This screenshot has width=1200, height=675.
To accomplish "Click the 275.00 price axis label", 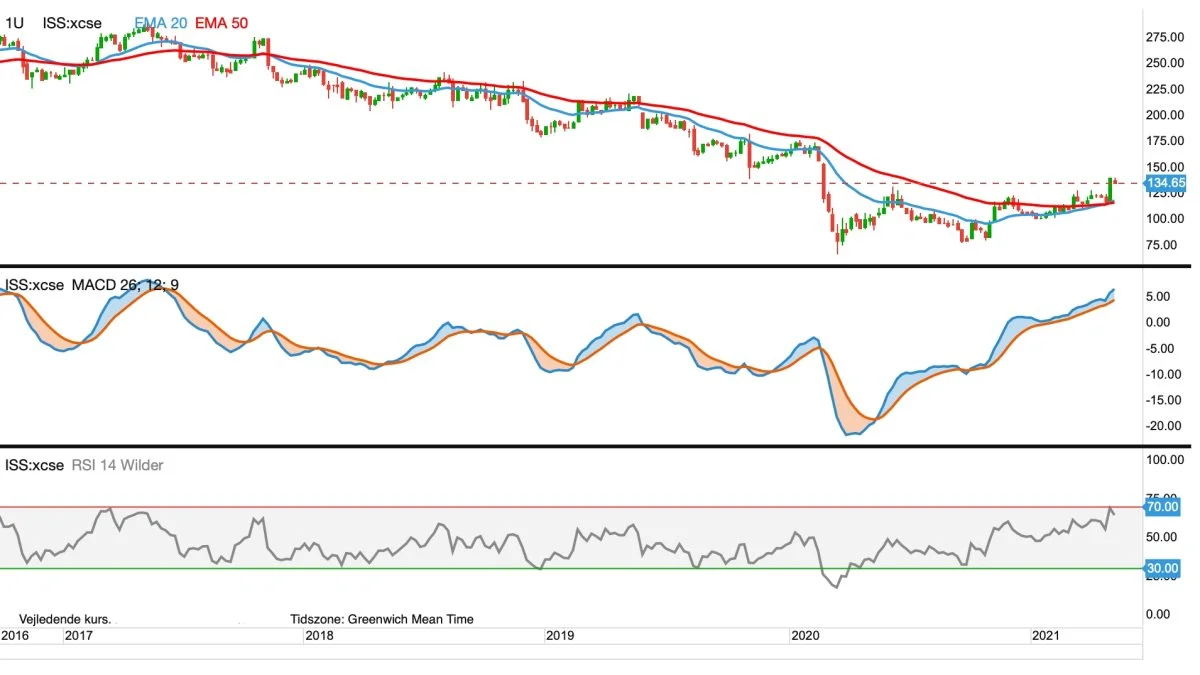I will 1166,37.
